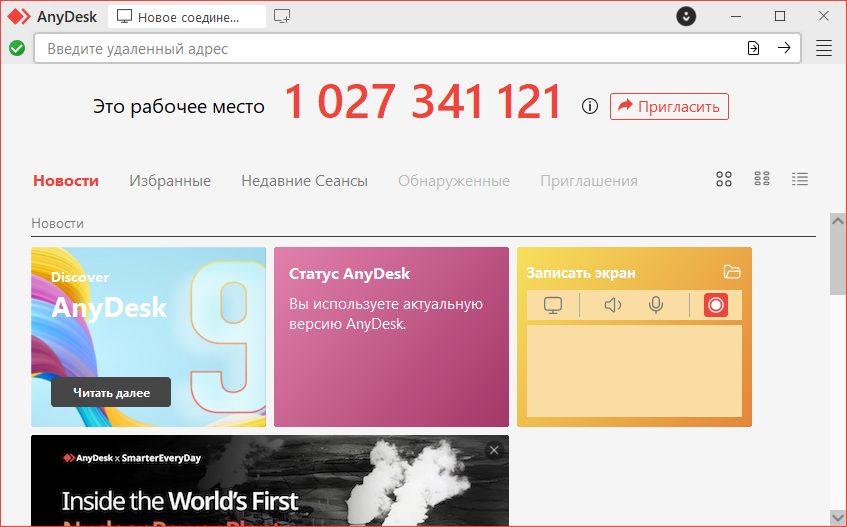847x527 pixels.
Task: Click the Новости section heading above the cards
Action: pyautogui.click(x=57, y=223)
